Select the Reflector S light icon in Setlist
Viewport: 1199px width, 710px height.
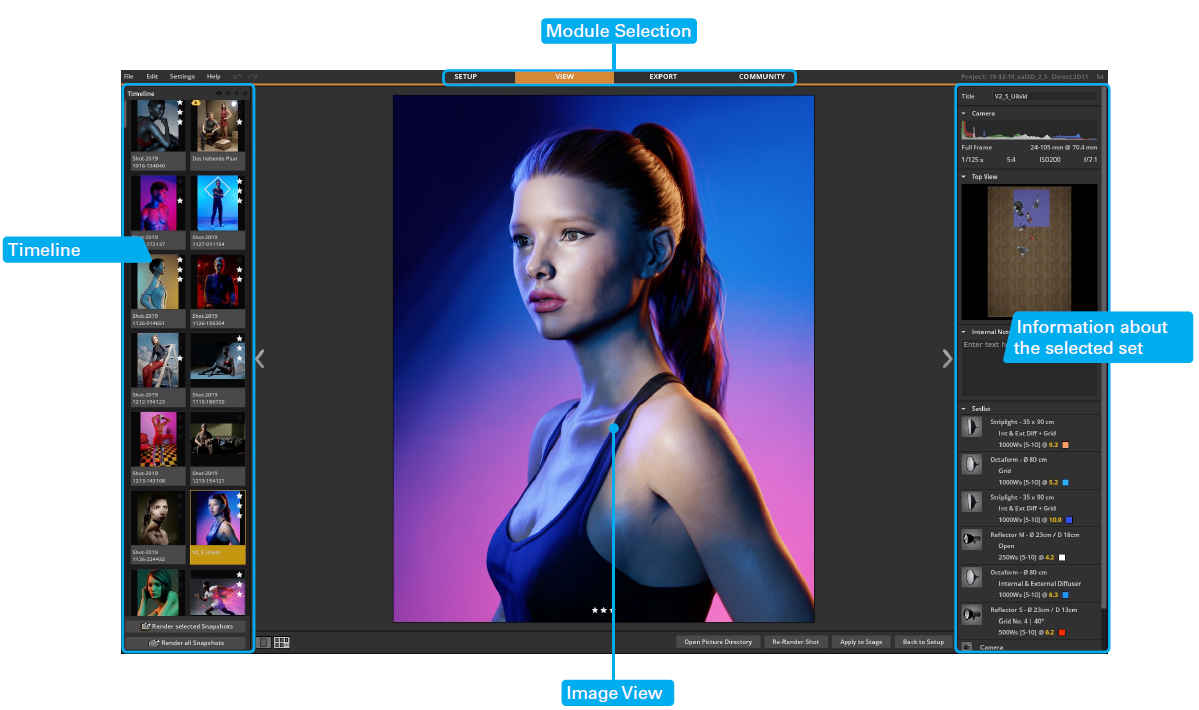point(971,615)
